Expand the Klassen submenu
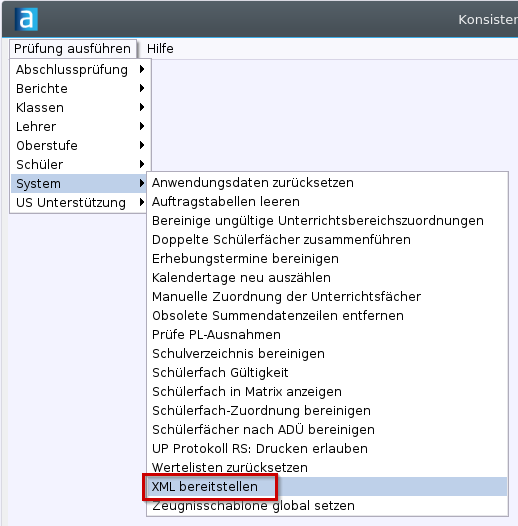Image resolution: width=518 pixels, height=526 pixels. click(x=81, y=107)
